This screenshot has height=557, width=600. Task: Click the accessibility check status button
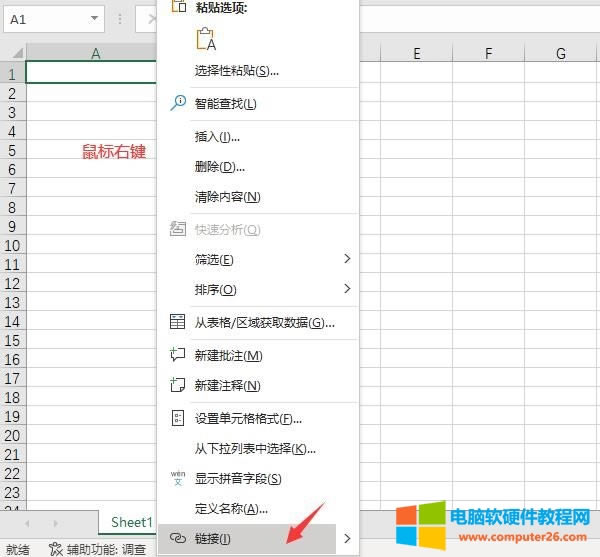point(98,549)
